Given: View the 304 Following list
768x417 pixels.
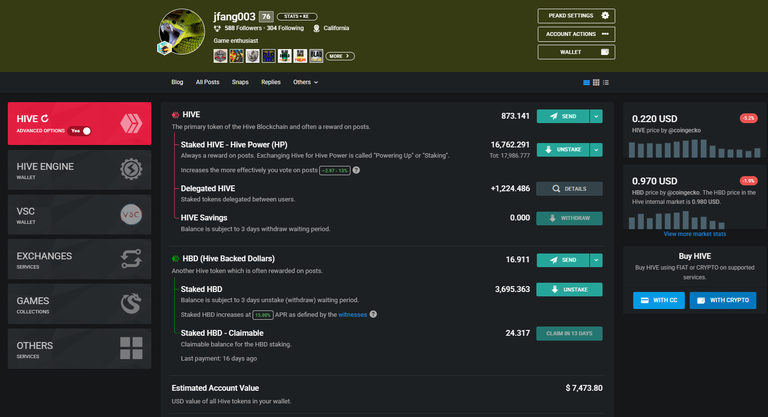Looking at the screenshot, I should [285, 28].
